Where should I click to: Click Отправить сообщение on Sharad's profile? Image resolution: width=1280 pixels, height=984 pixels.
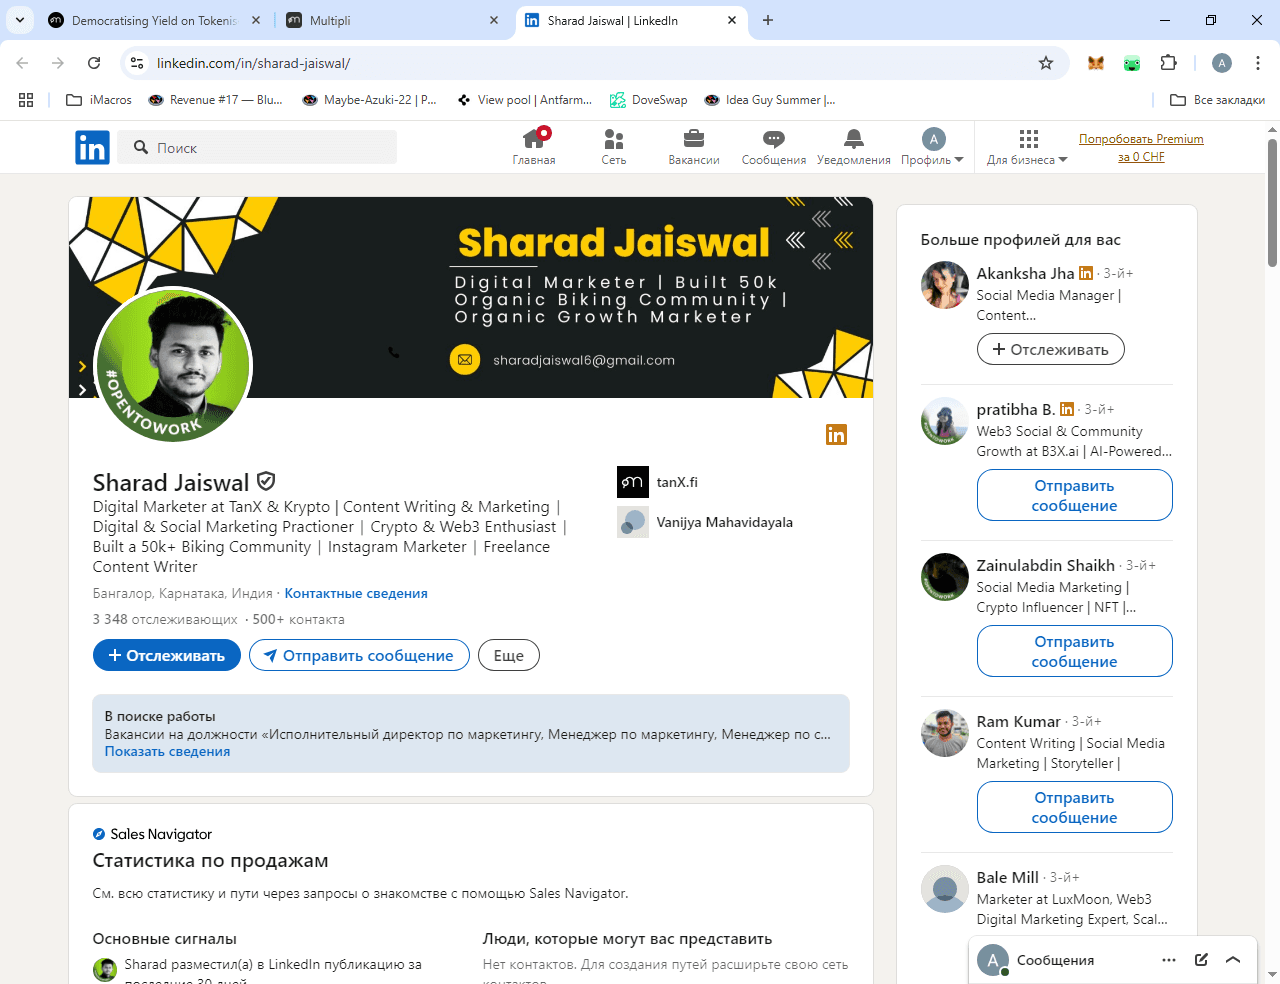[x=359, y=655]
